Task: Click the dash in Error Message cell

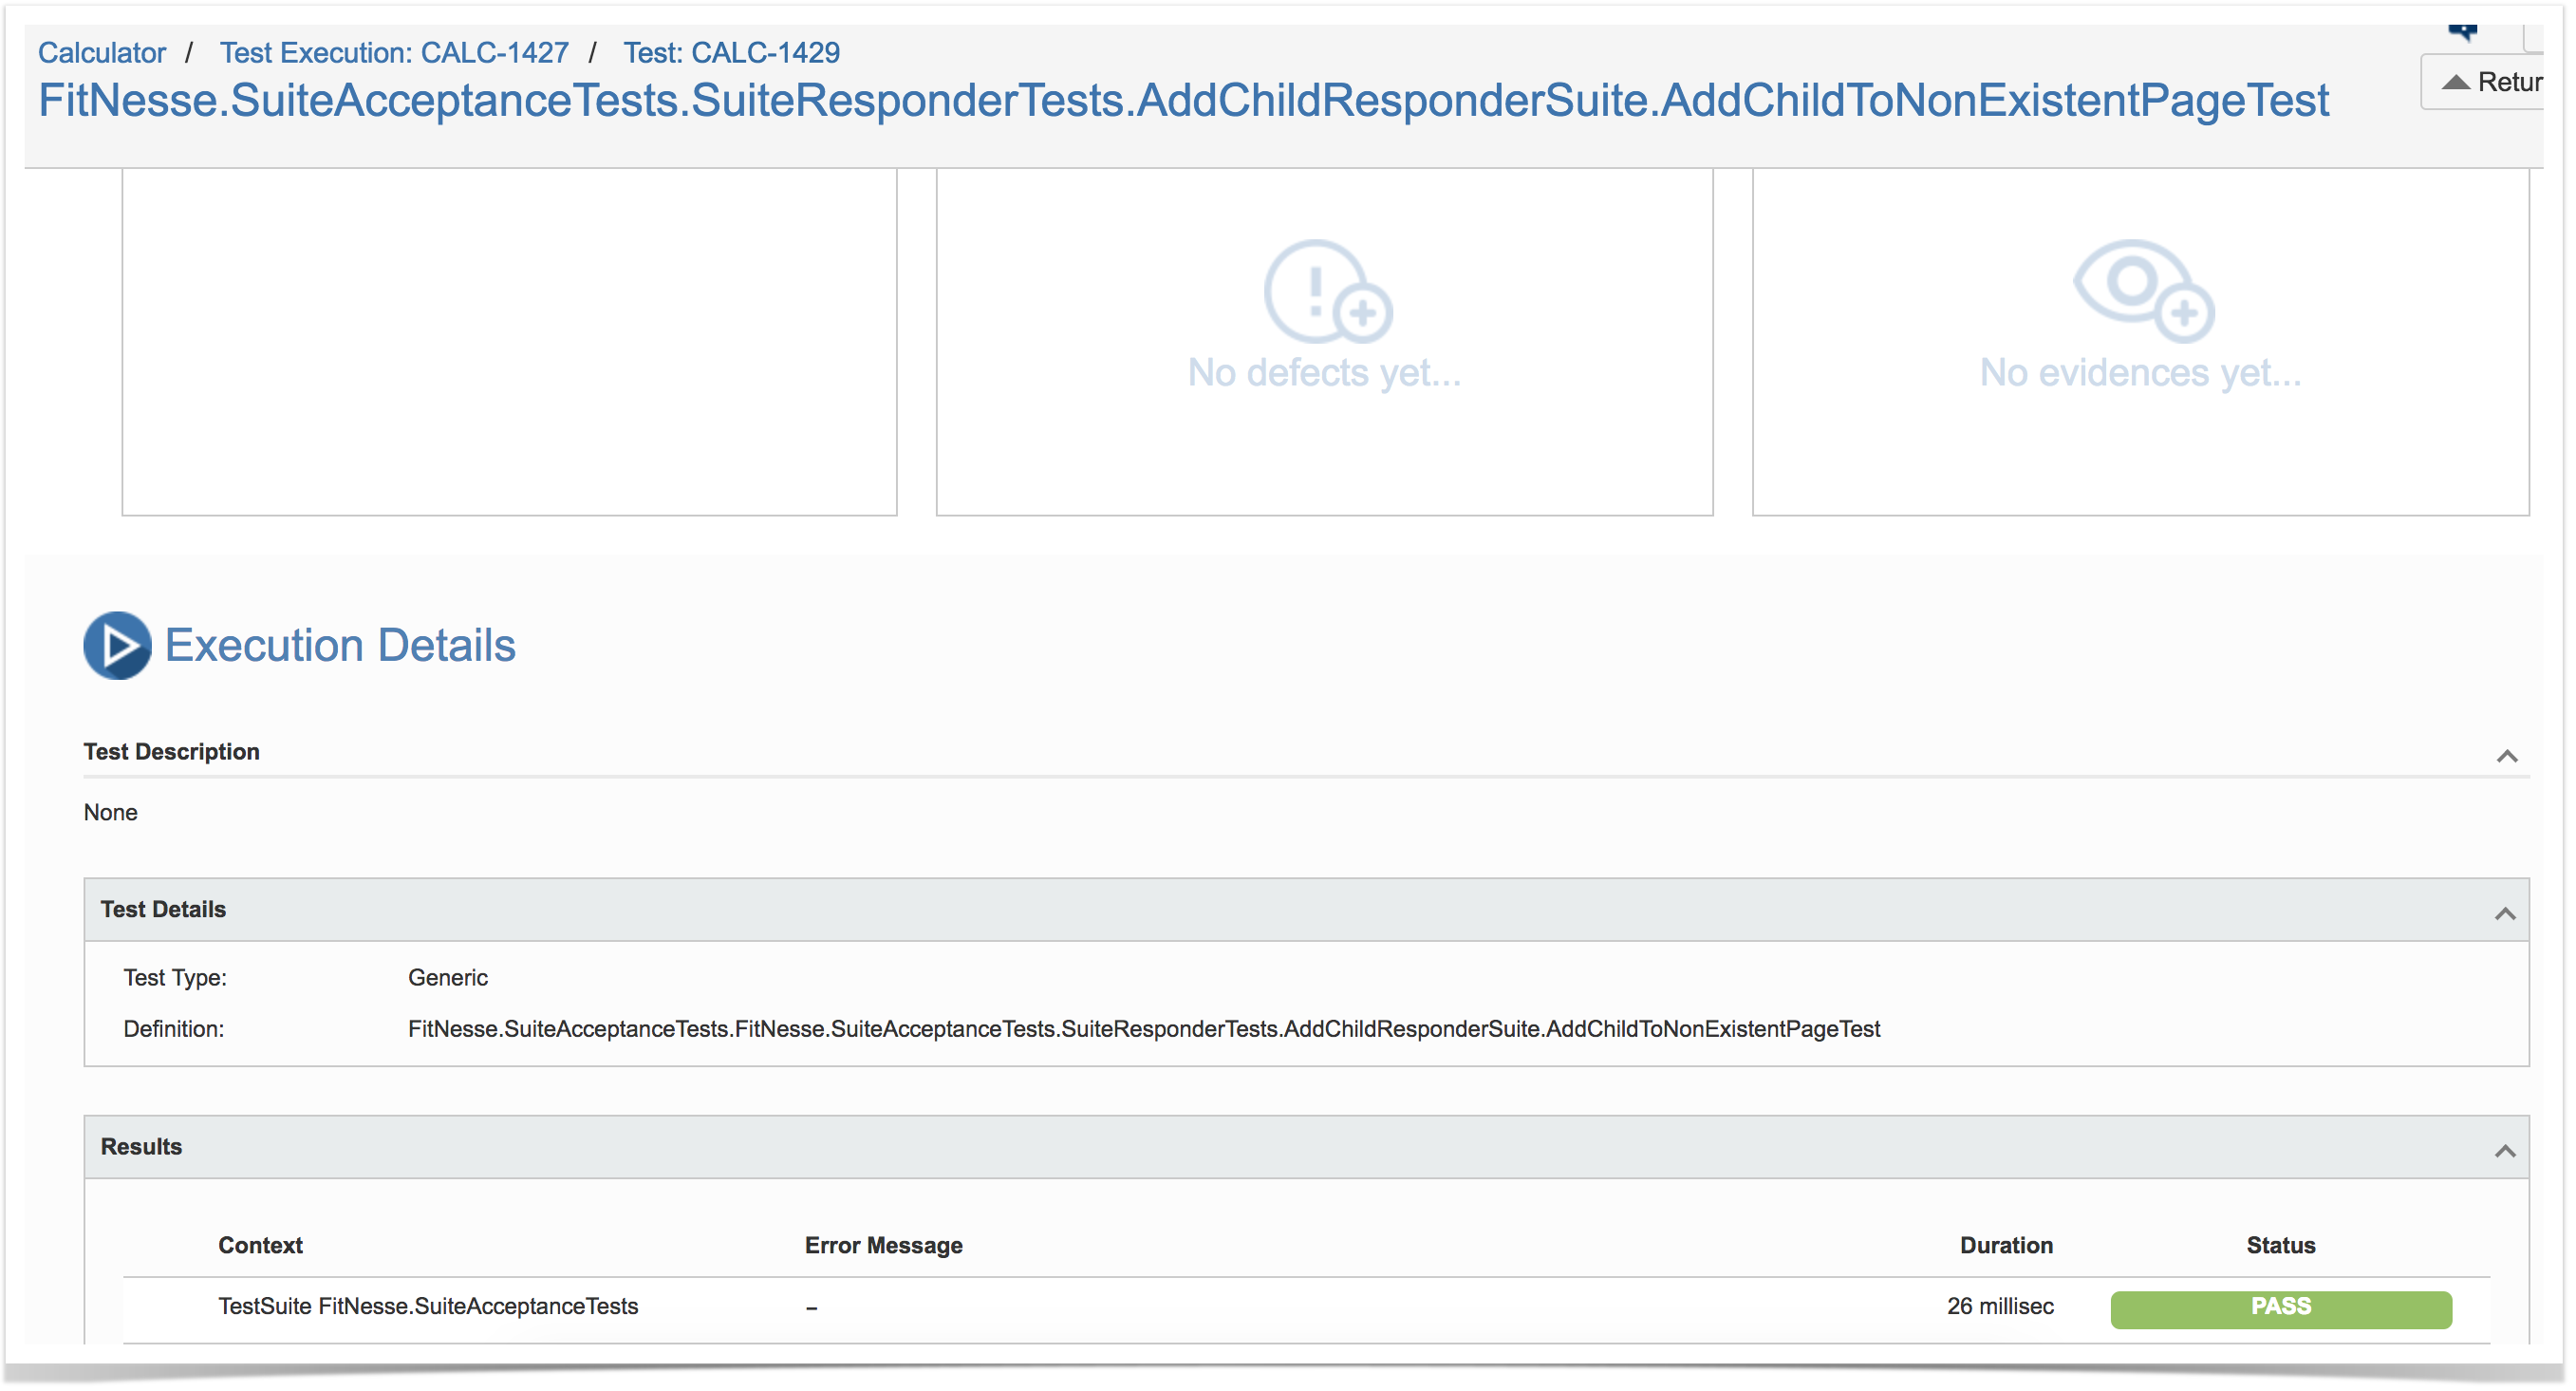Action: (811, 1308)
